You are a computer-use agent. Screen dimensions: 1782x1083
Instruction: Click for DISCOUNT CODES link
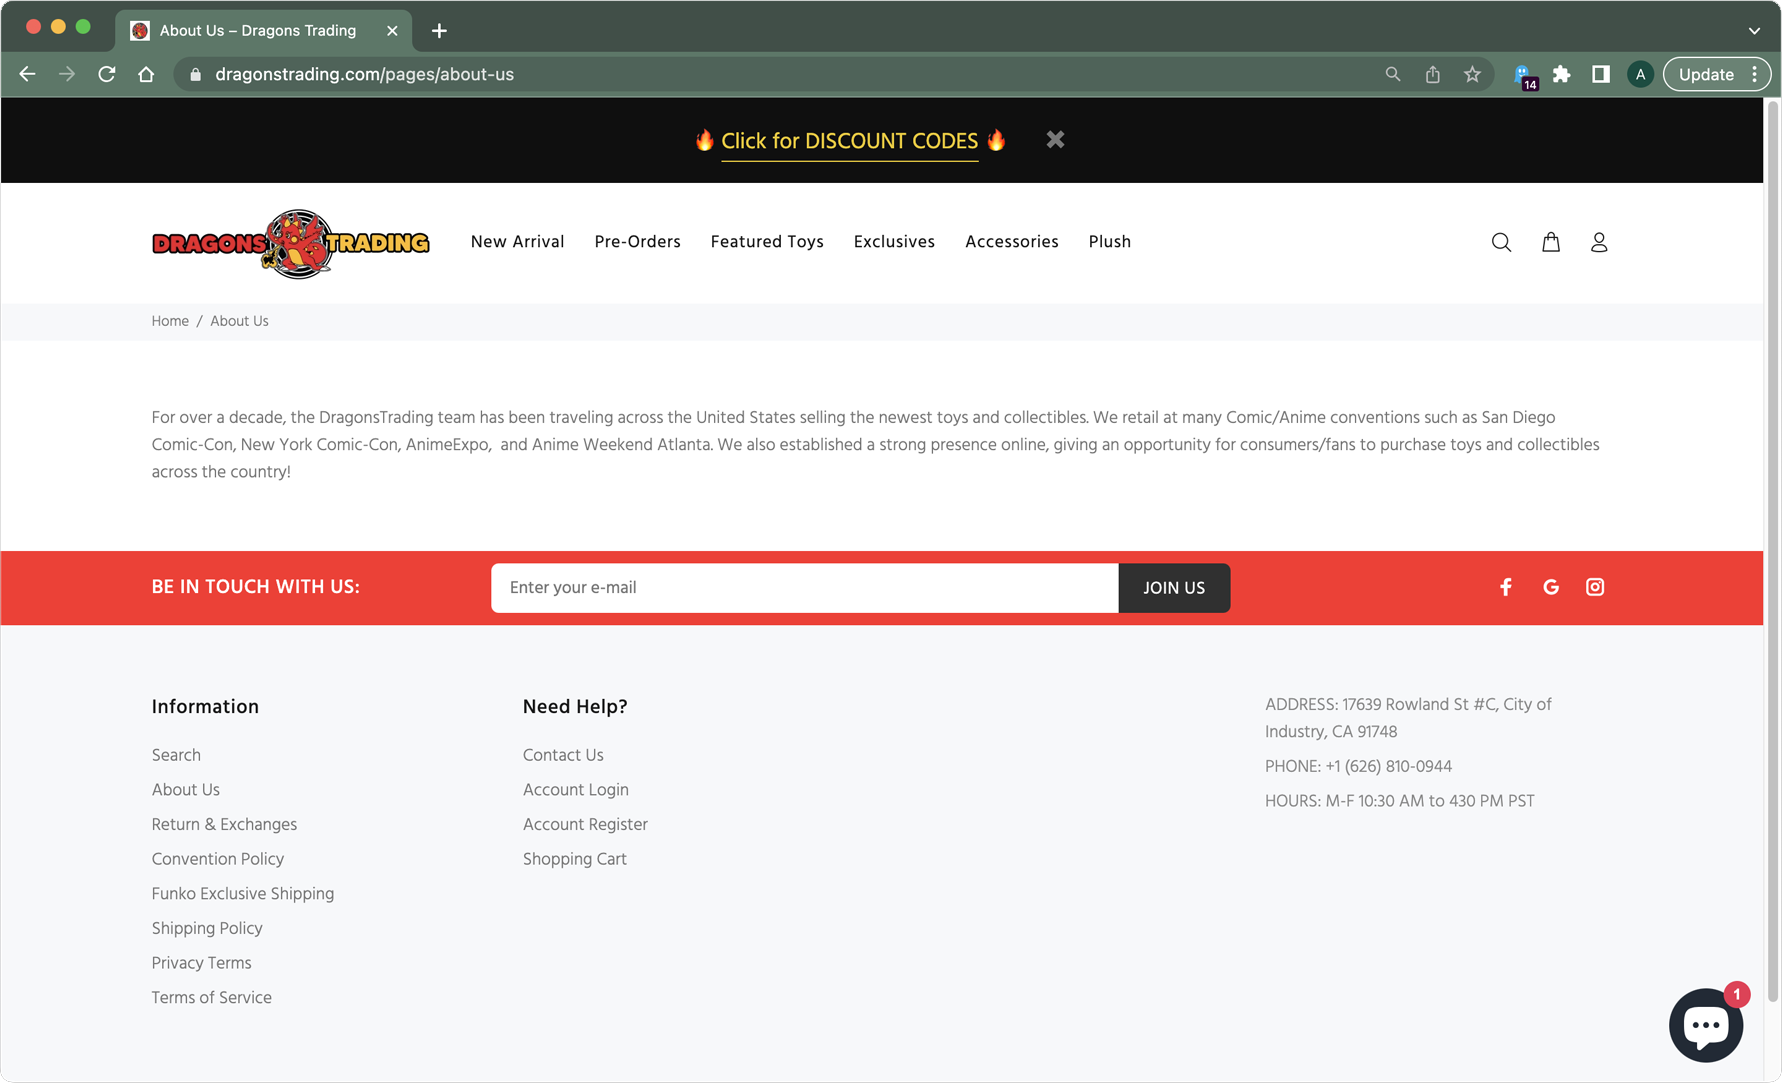(849, 141)
